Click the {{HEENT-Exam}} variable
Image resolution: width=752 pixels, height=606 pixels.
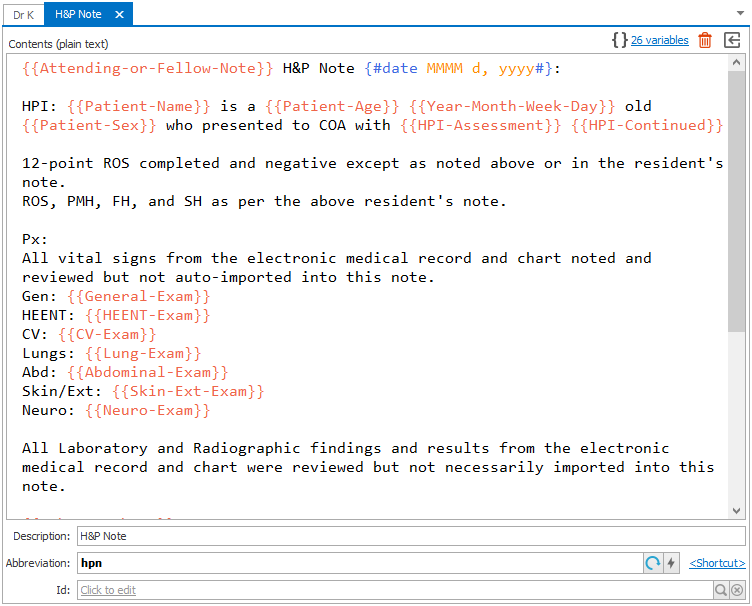(x=148, y=315)
